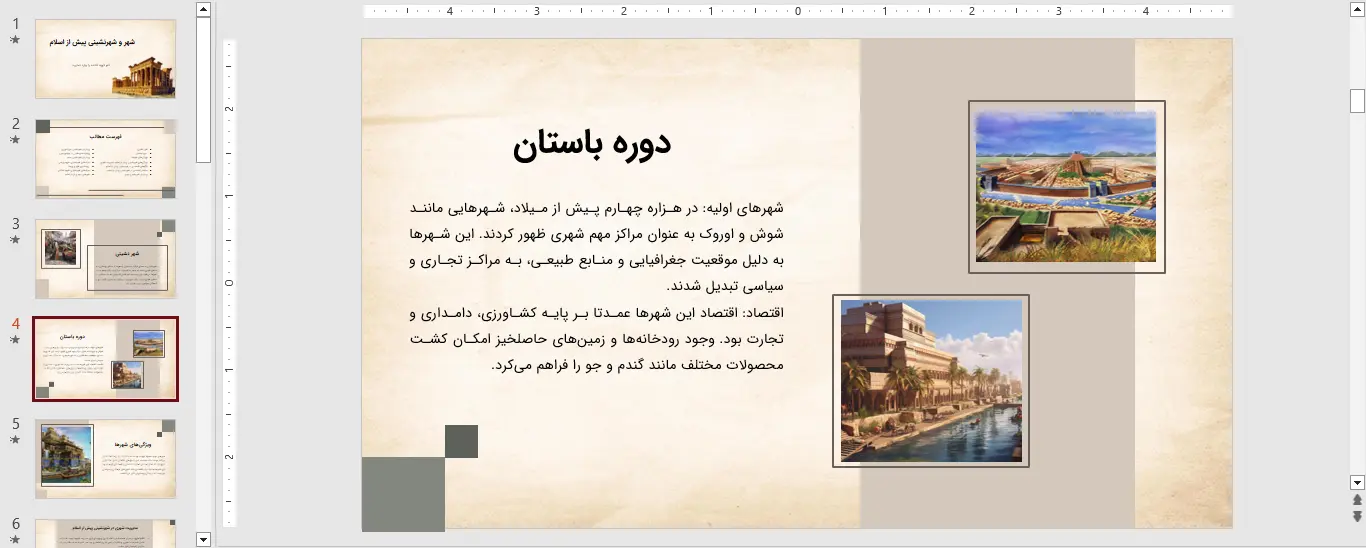Select slide 5 thumbnail in the panel

click(x=106, y=459)
